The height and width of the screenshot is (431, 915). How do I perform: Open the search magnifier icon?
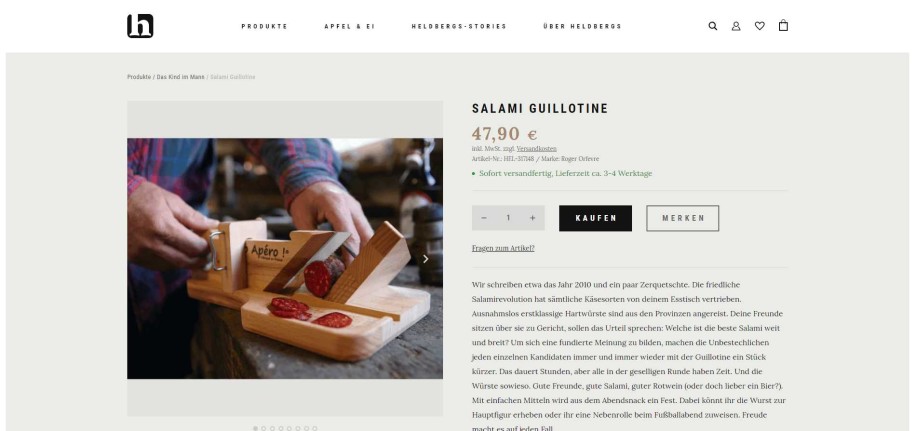click(x=713, y=26)
